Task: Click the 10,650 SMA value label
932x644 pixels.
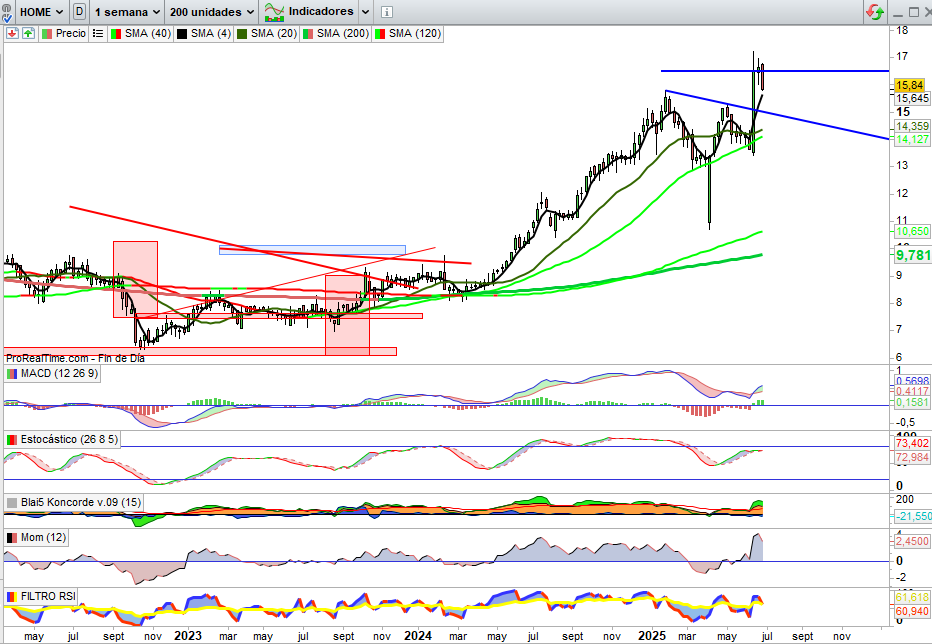Action: point(912,231)
